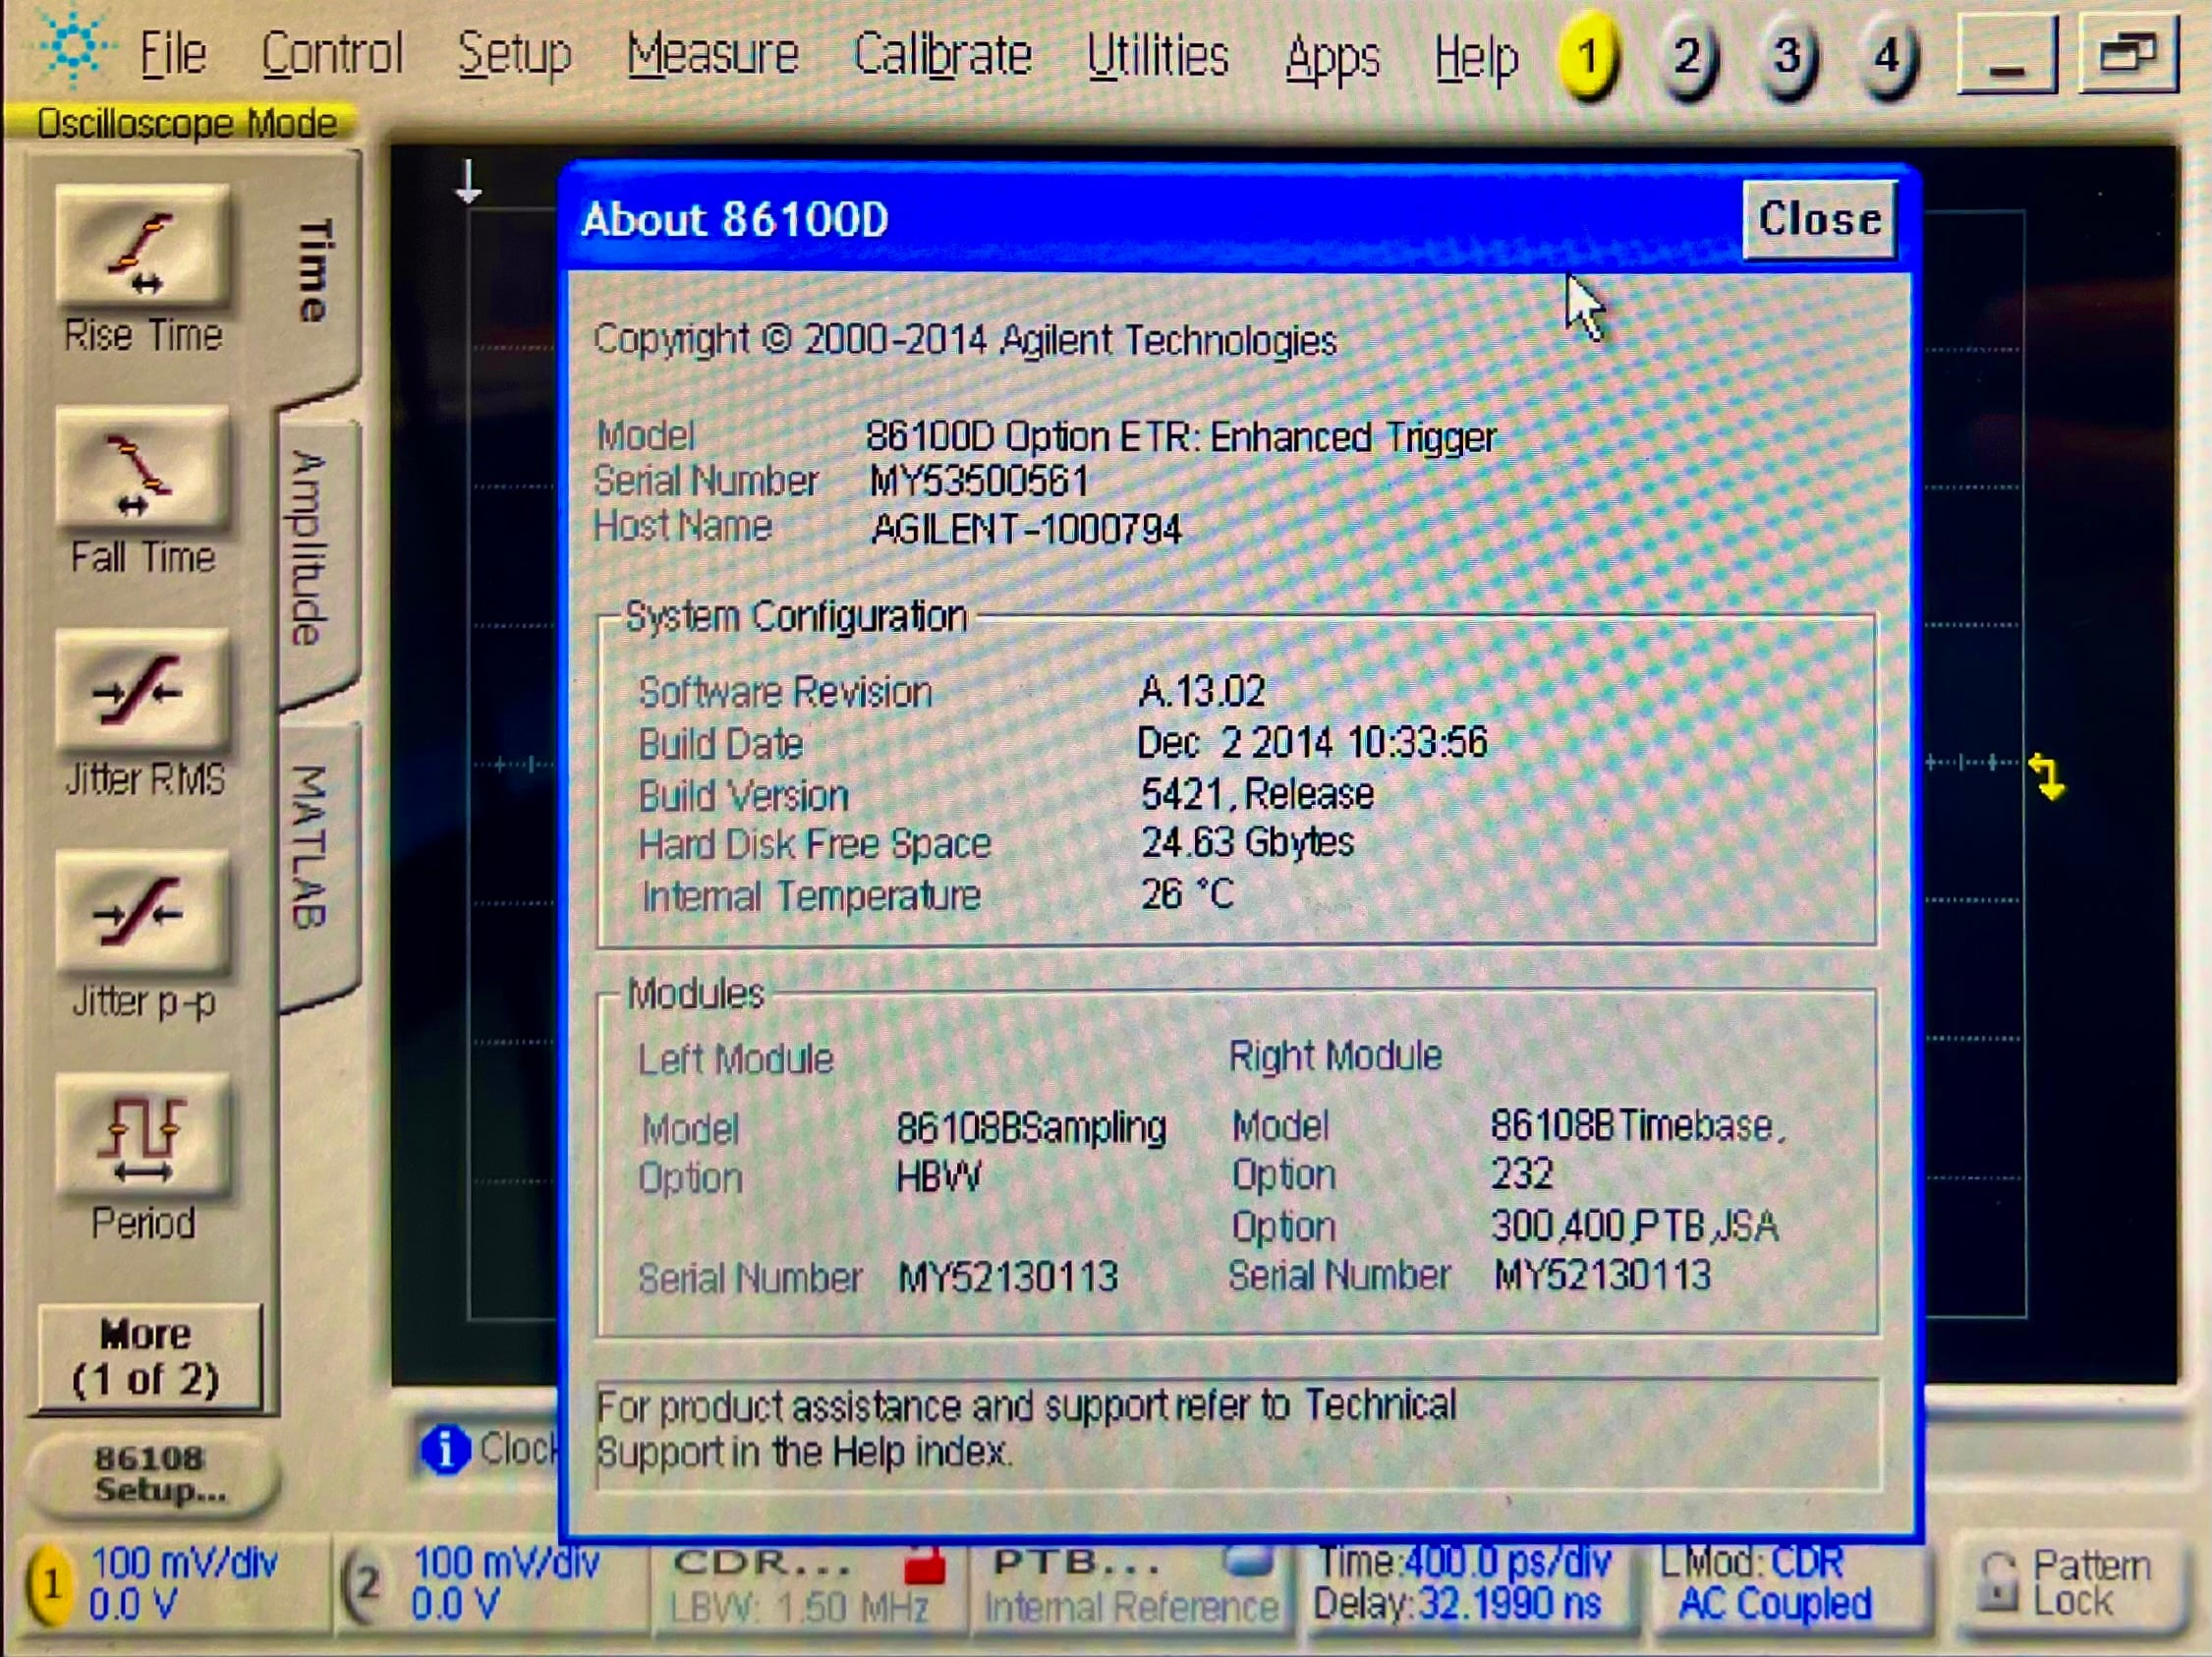Screen dimensions: 2212x1657
Task: Click the blue info icon beside Clock
Action: 445,1449
